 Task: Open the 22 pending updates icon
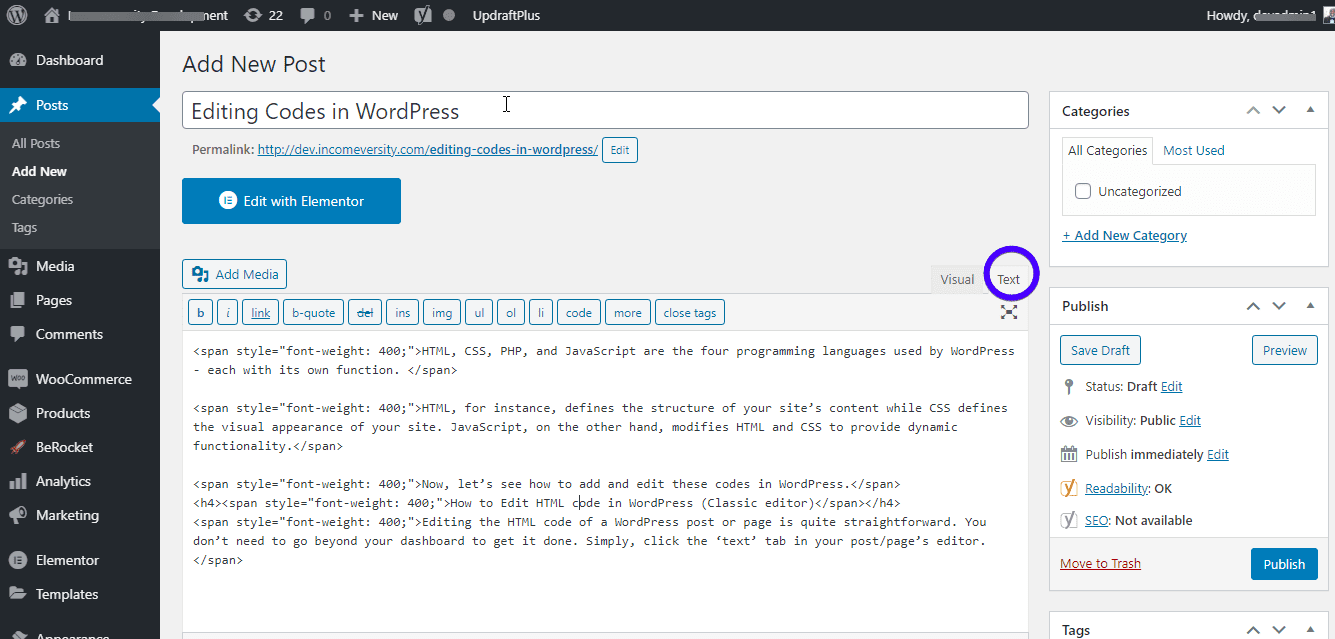tap(263, 15)
